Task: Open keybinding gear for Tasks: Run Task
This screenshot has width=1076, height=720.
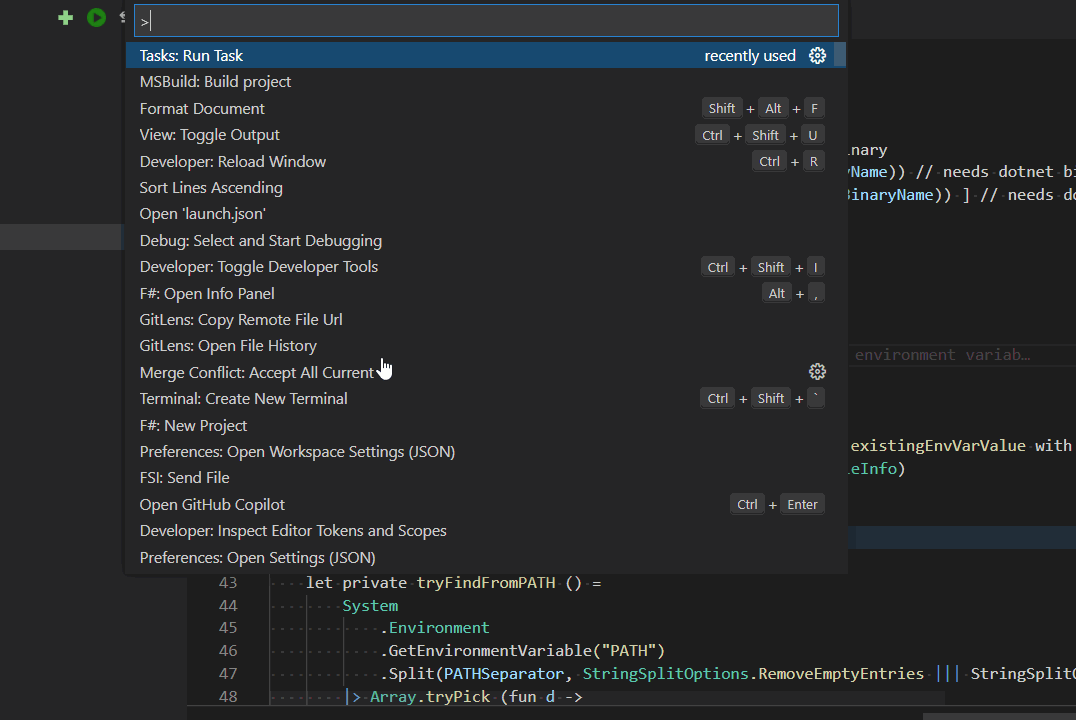Action: pos(817,56)
